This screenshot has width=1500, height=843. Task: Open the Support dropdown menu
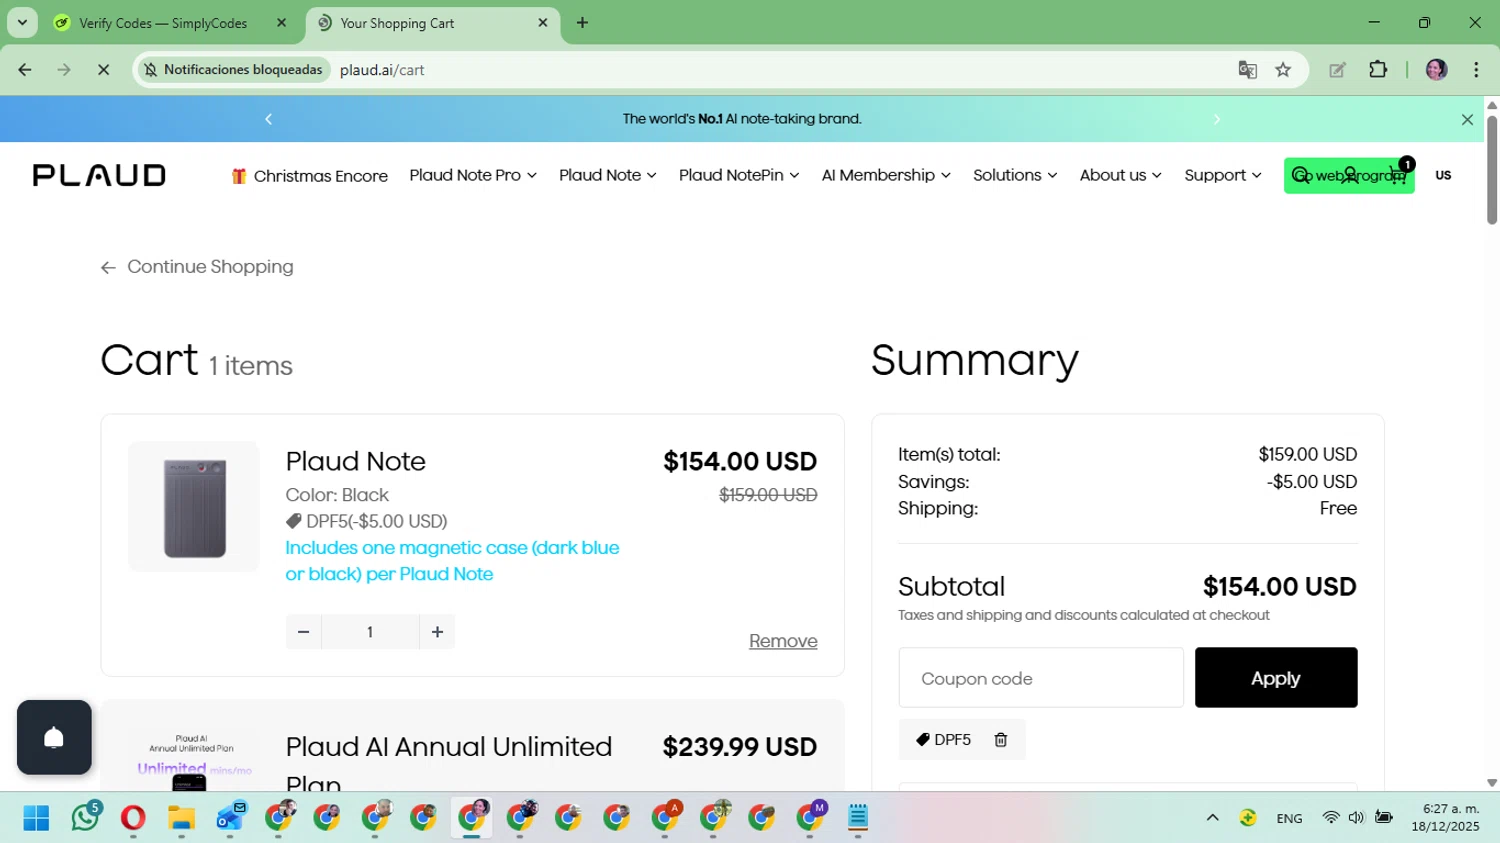tap(1222, 175)
